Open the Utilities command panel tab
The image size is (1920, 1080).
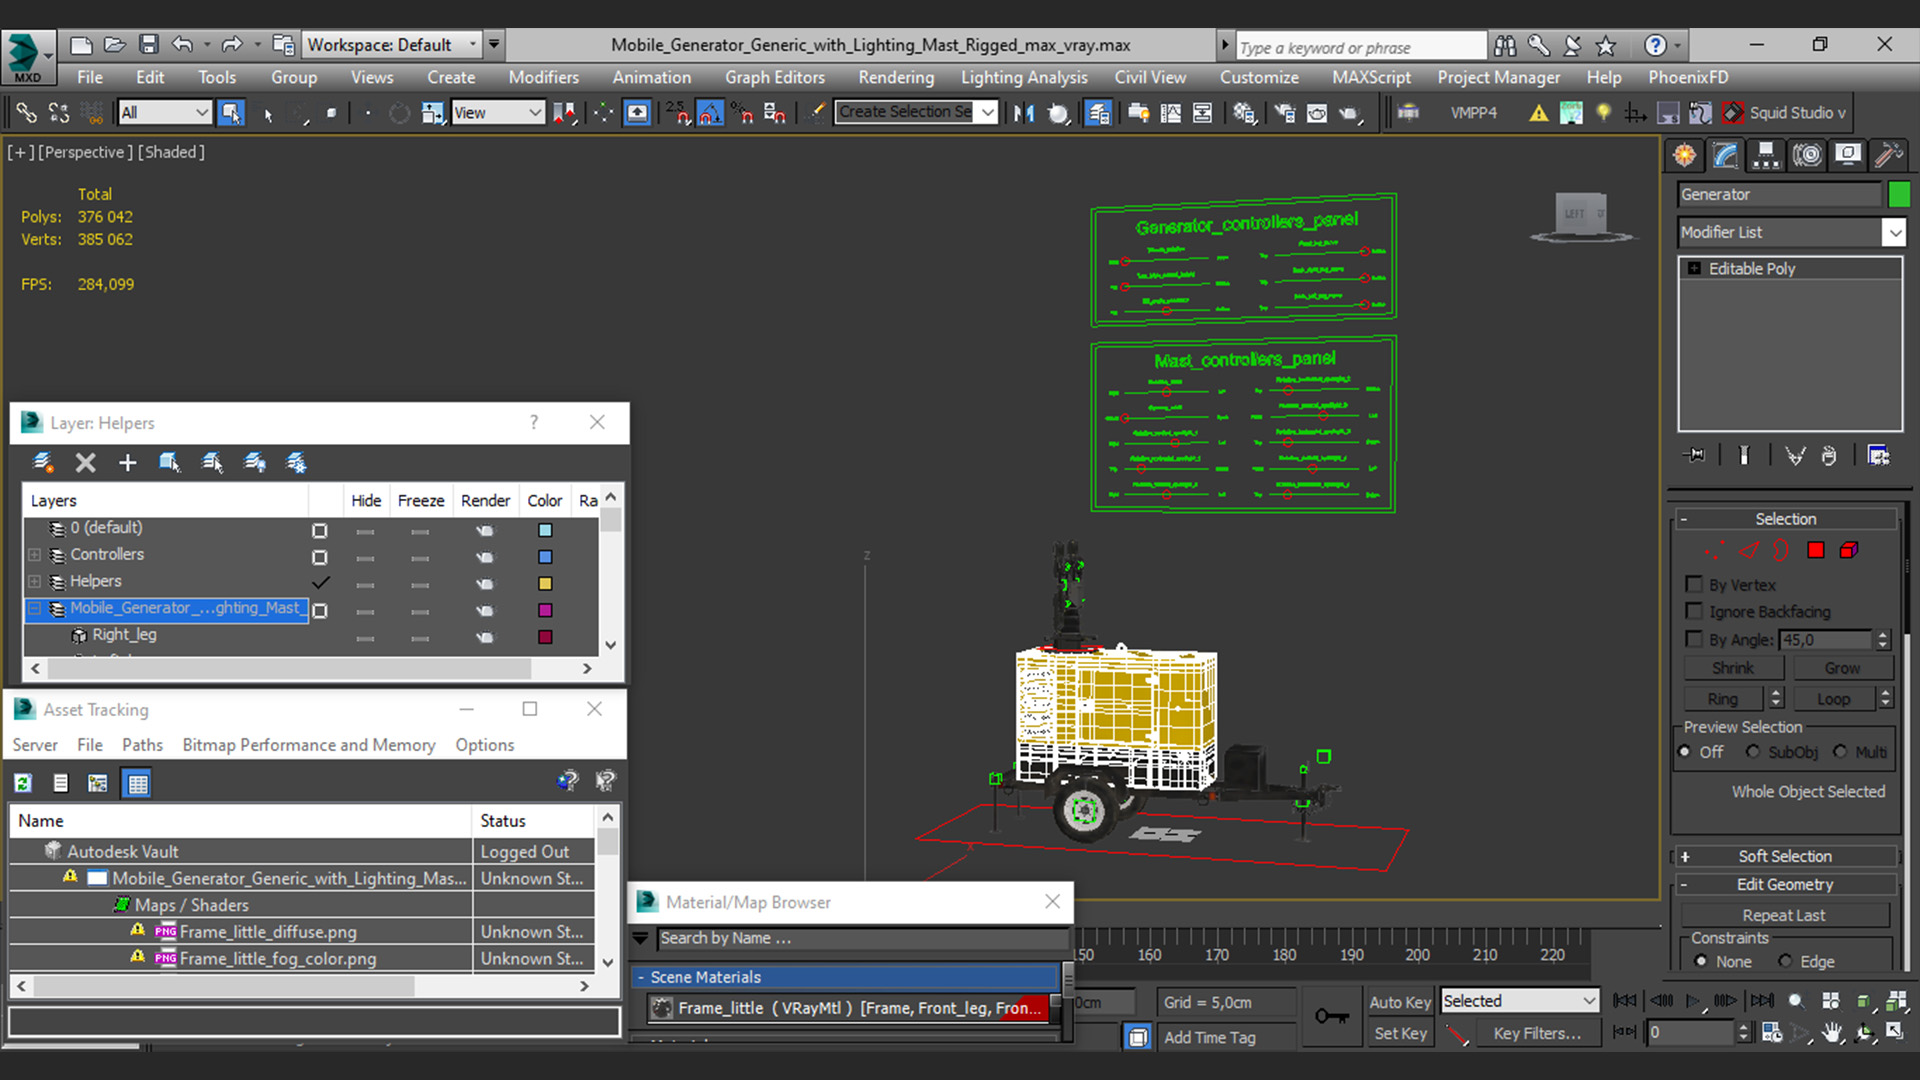[x=1888, y=155]
